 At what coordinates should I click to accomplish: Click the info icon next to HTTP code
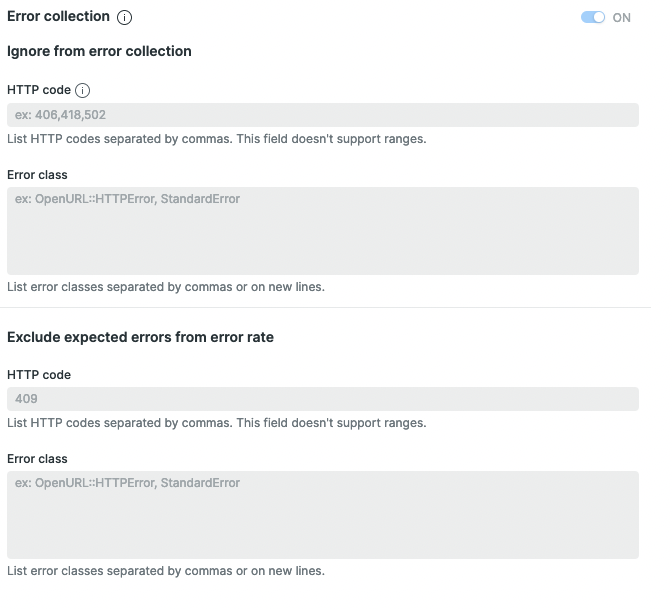83,90
